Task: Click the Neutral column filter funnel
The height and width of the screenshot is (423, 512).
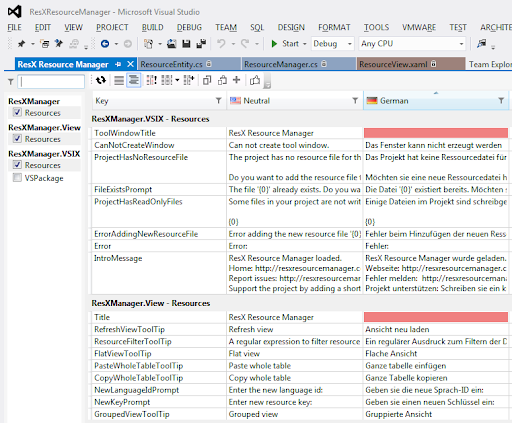Action: point(355,100)
